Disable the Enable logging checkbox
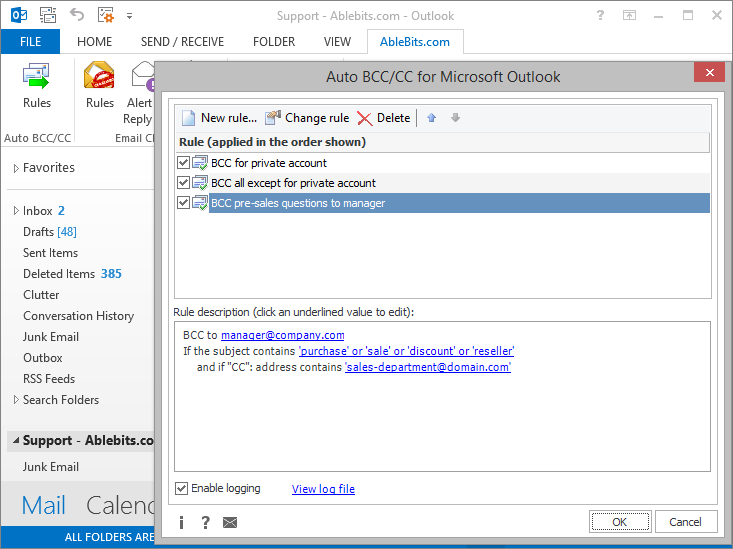 (x=181, y=489)
